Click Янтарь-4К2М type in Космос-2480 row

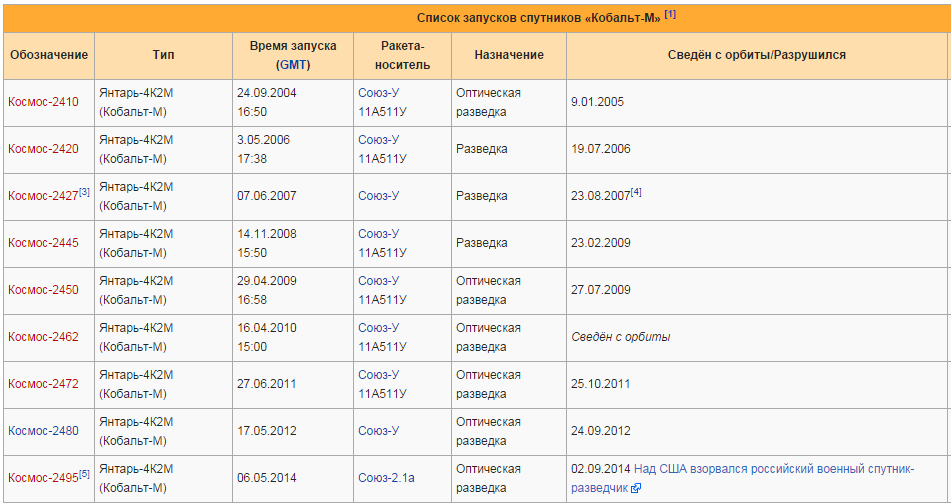tap(136, 431)
